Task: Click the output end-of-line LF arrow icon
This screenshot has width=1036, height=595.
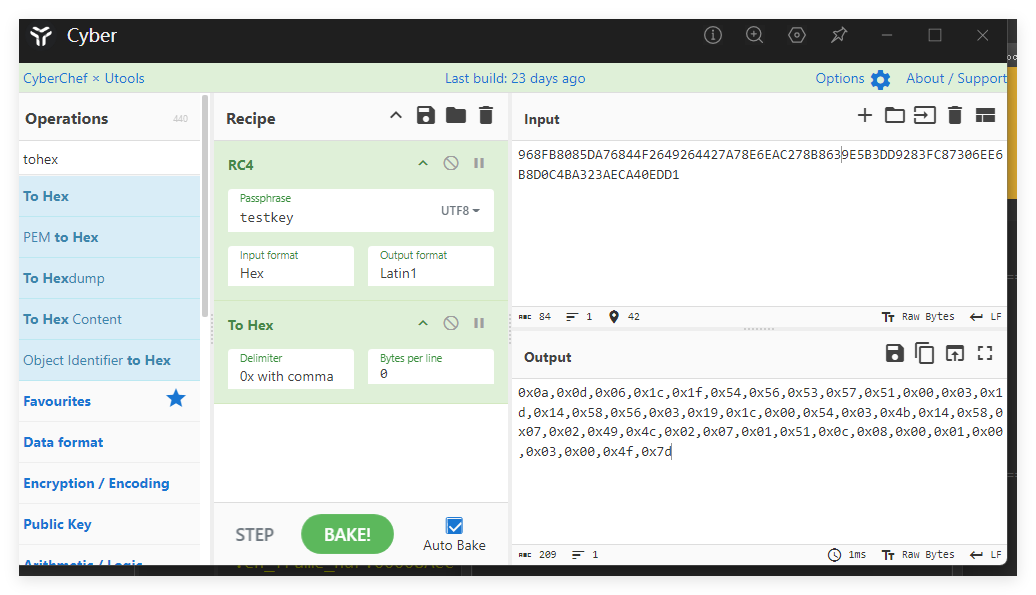Action: [x=976, y=555]
